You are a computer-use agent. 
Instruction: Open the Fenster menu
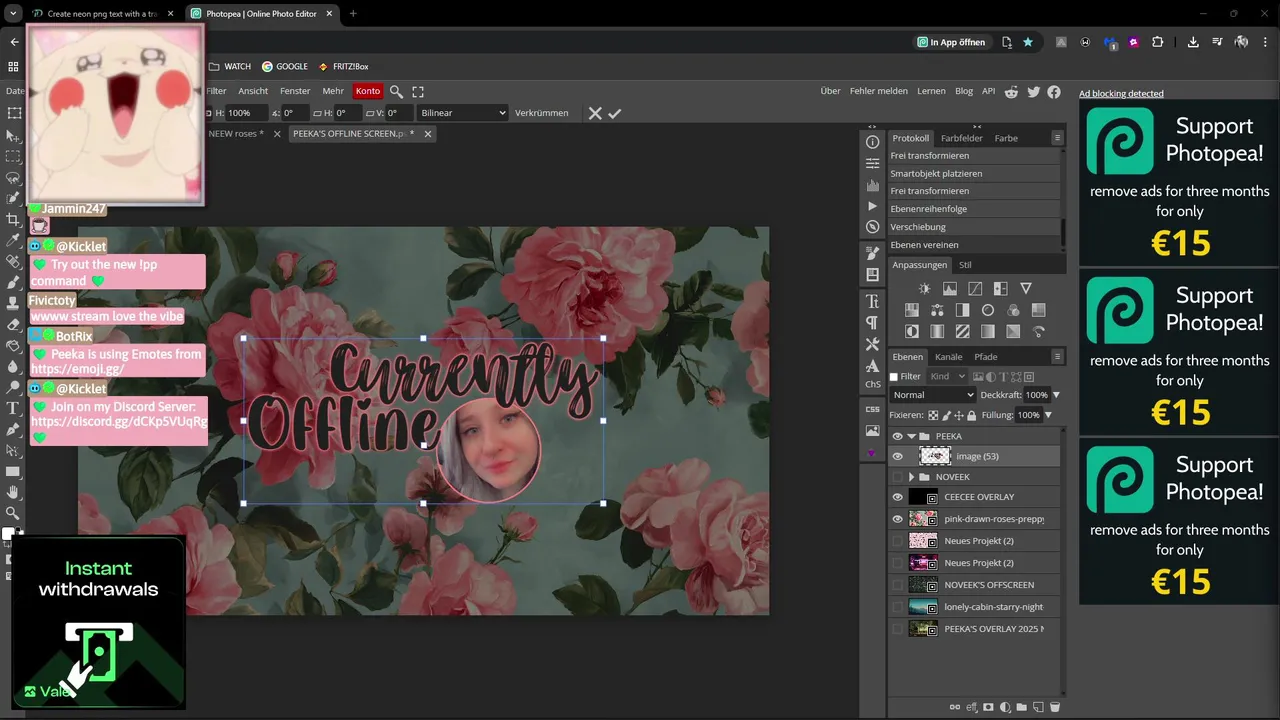click(x=295, y=91)
